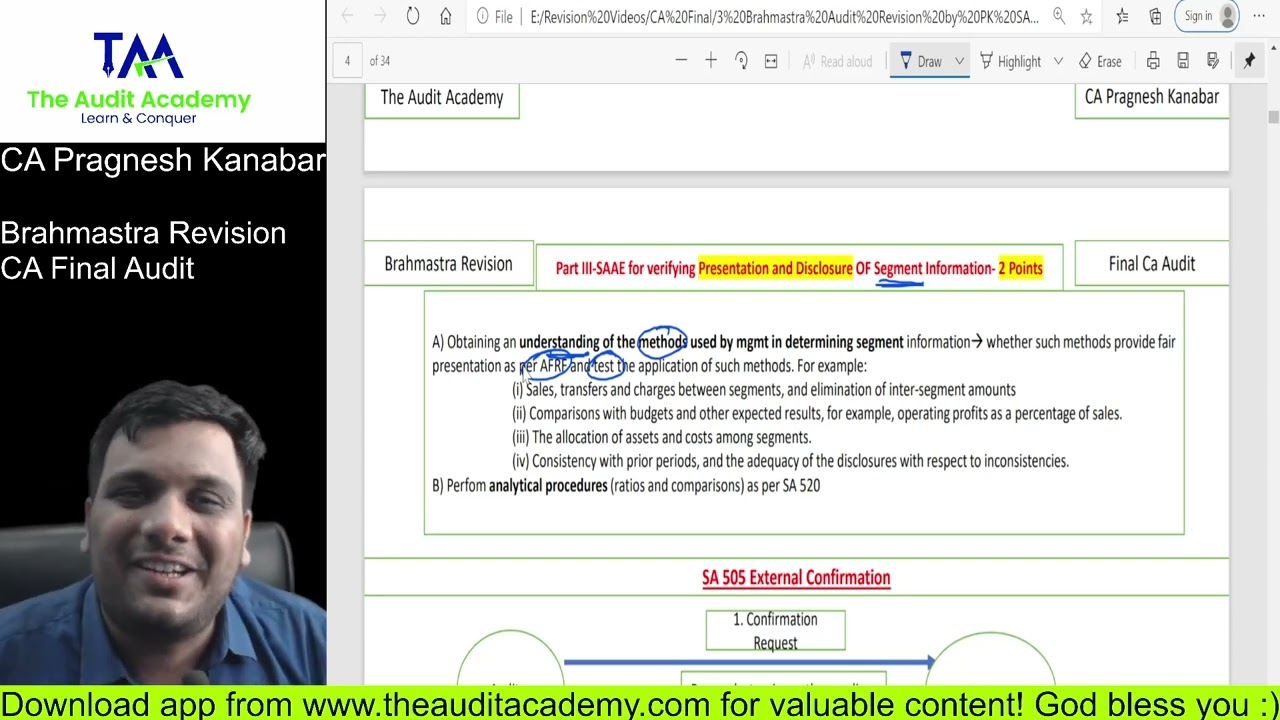The height and width of the screenshot is (720, 1280).
Task: Click '1. Confirmation Request' box
Action: click(775, 631)
